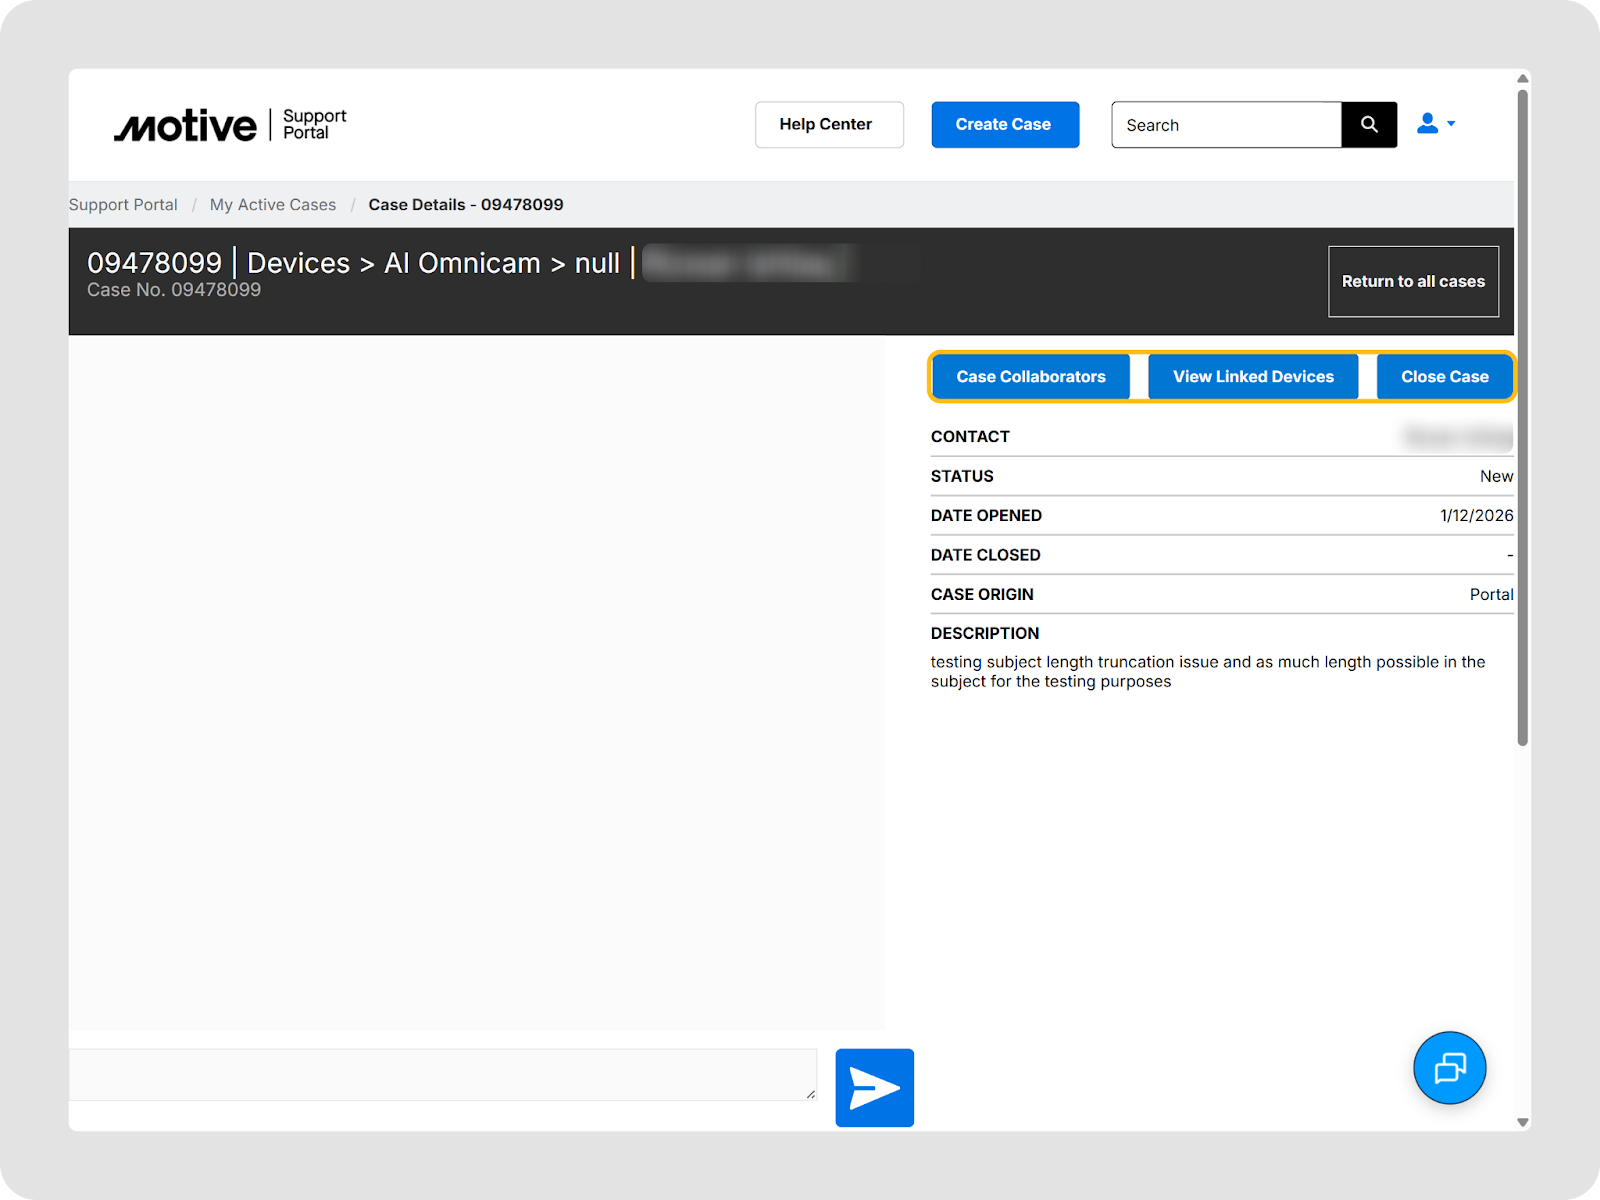Open Case Collaborators
Screen dimensions: 1600x1200
[x=1031, y=377]
